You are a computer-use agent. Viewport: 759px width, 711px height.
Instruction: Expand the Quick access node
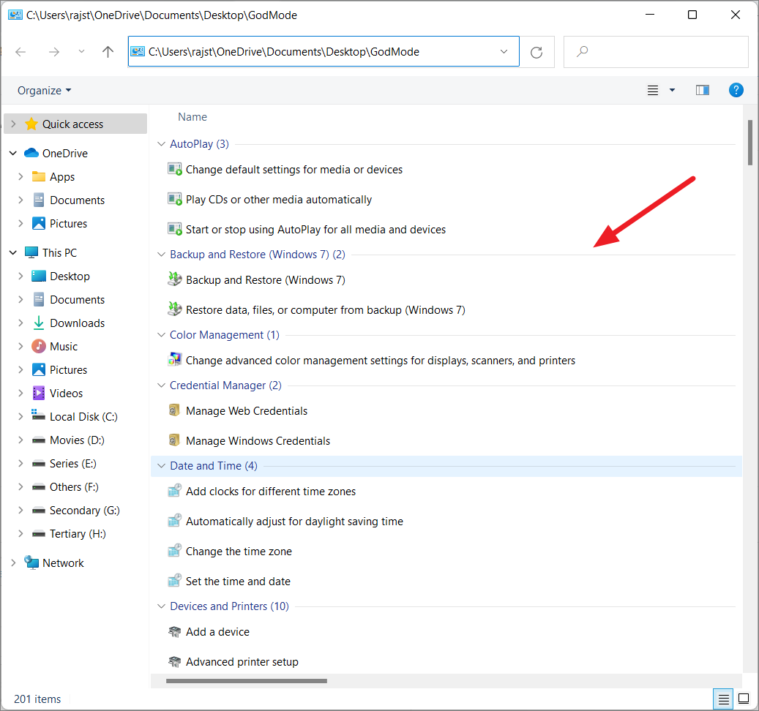[x=14, y=124]
